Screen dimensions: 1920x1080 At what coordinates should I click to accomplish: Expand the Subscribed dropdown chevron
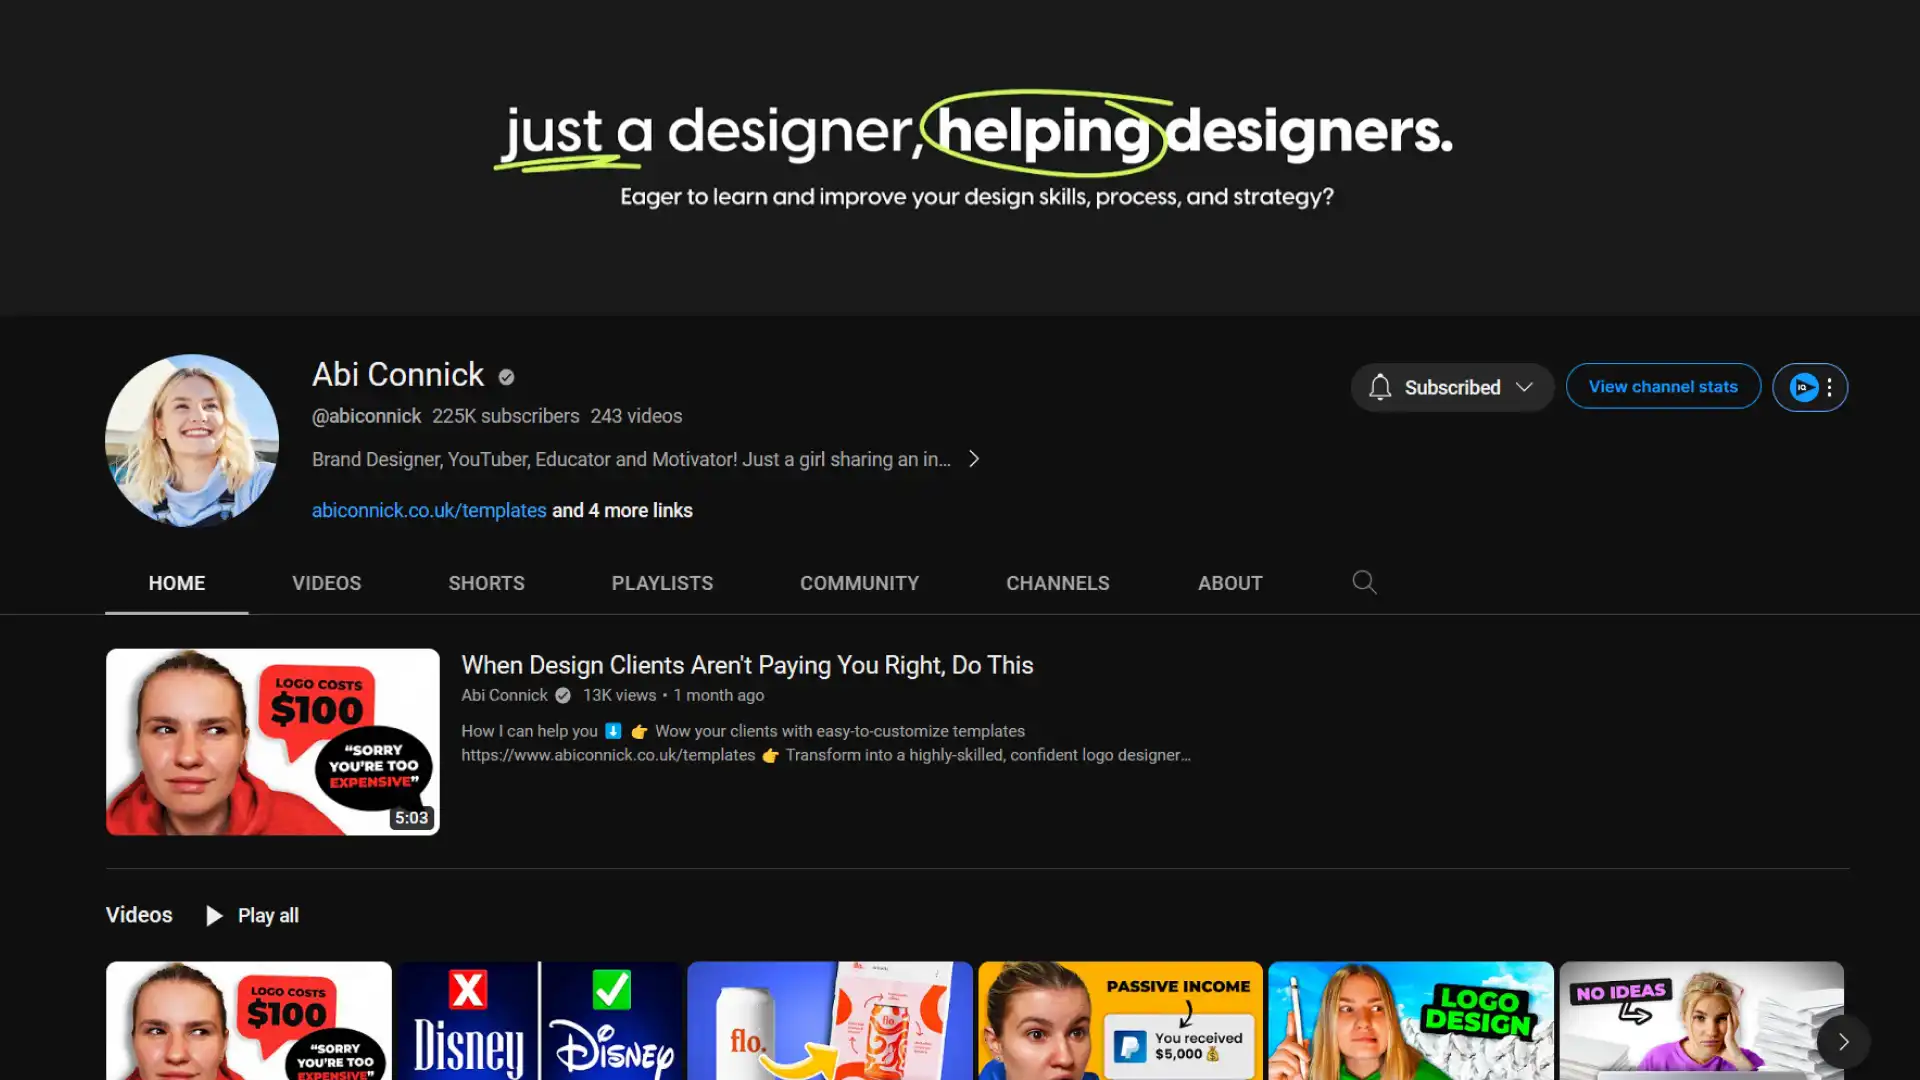coord(1524,387)
